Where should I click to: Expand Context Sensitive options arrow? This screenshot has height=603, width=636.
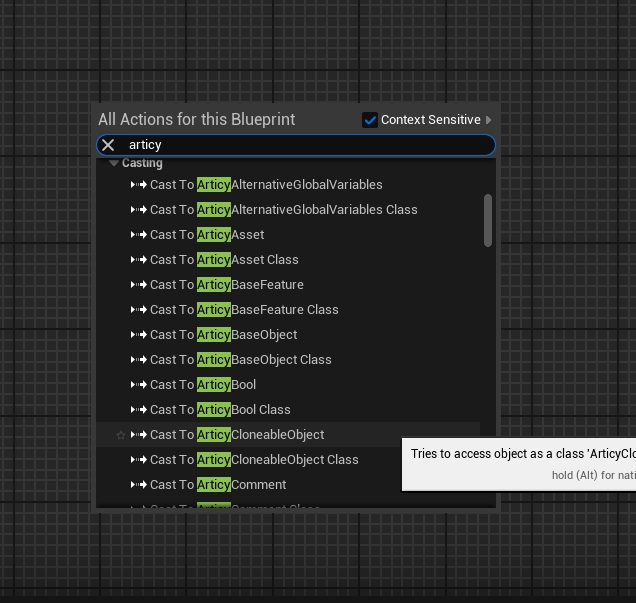(x=489, y=120)
